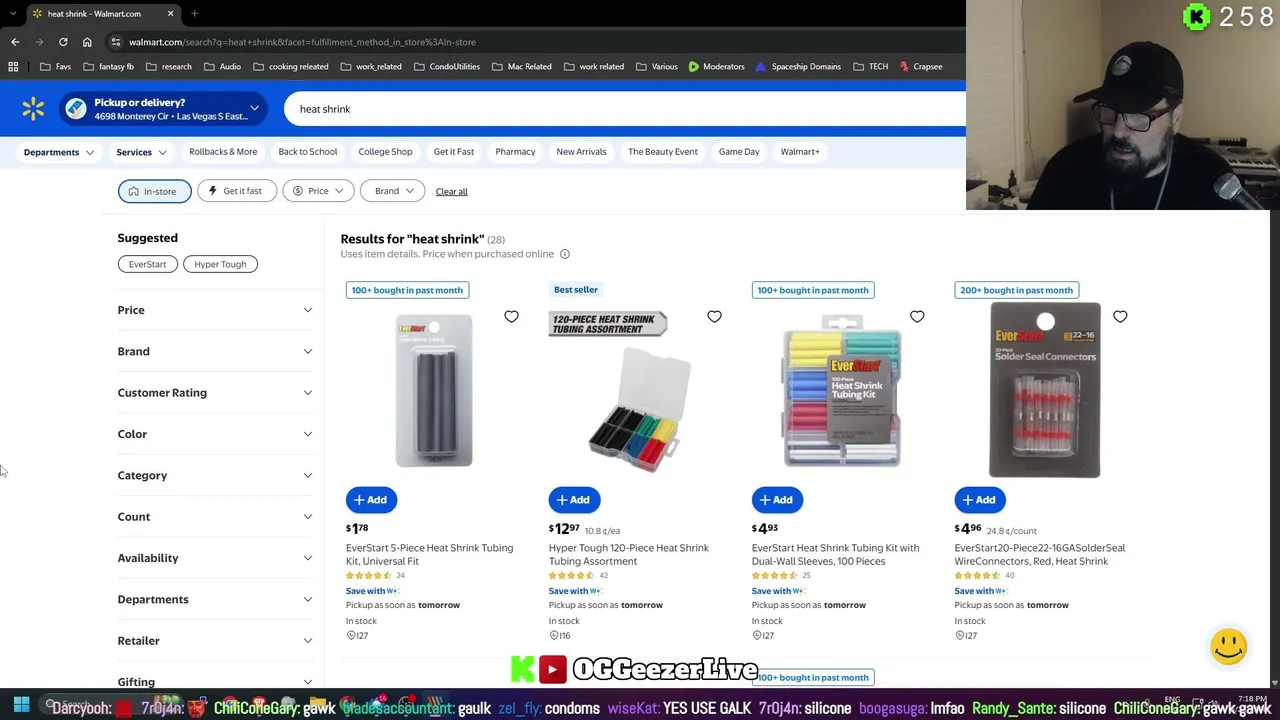Image resolution: width=1280 pixels, height=720 pixels.
Task: Toggle the In-store filter chip
Action: (x=154, y=191)
